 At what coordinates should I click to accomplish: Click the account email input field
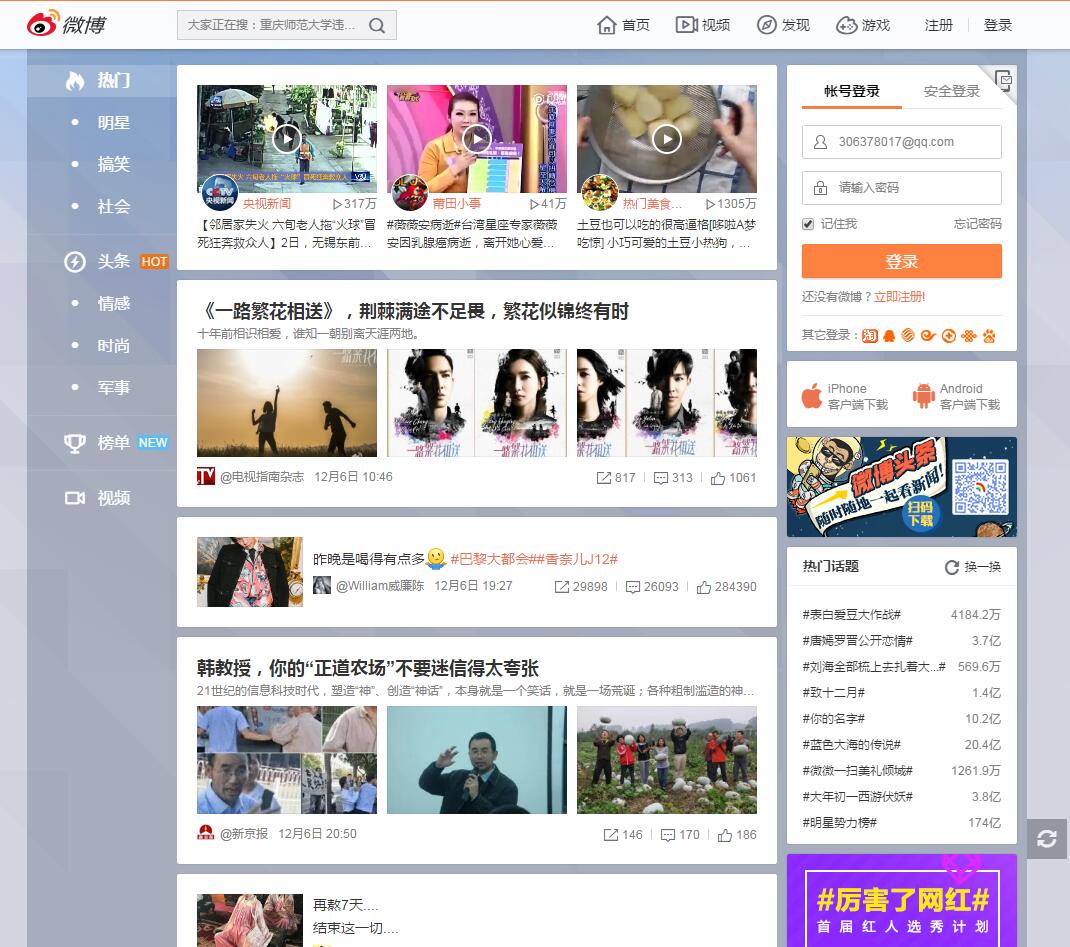[x=901, y=142]
